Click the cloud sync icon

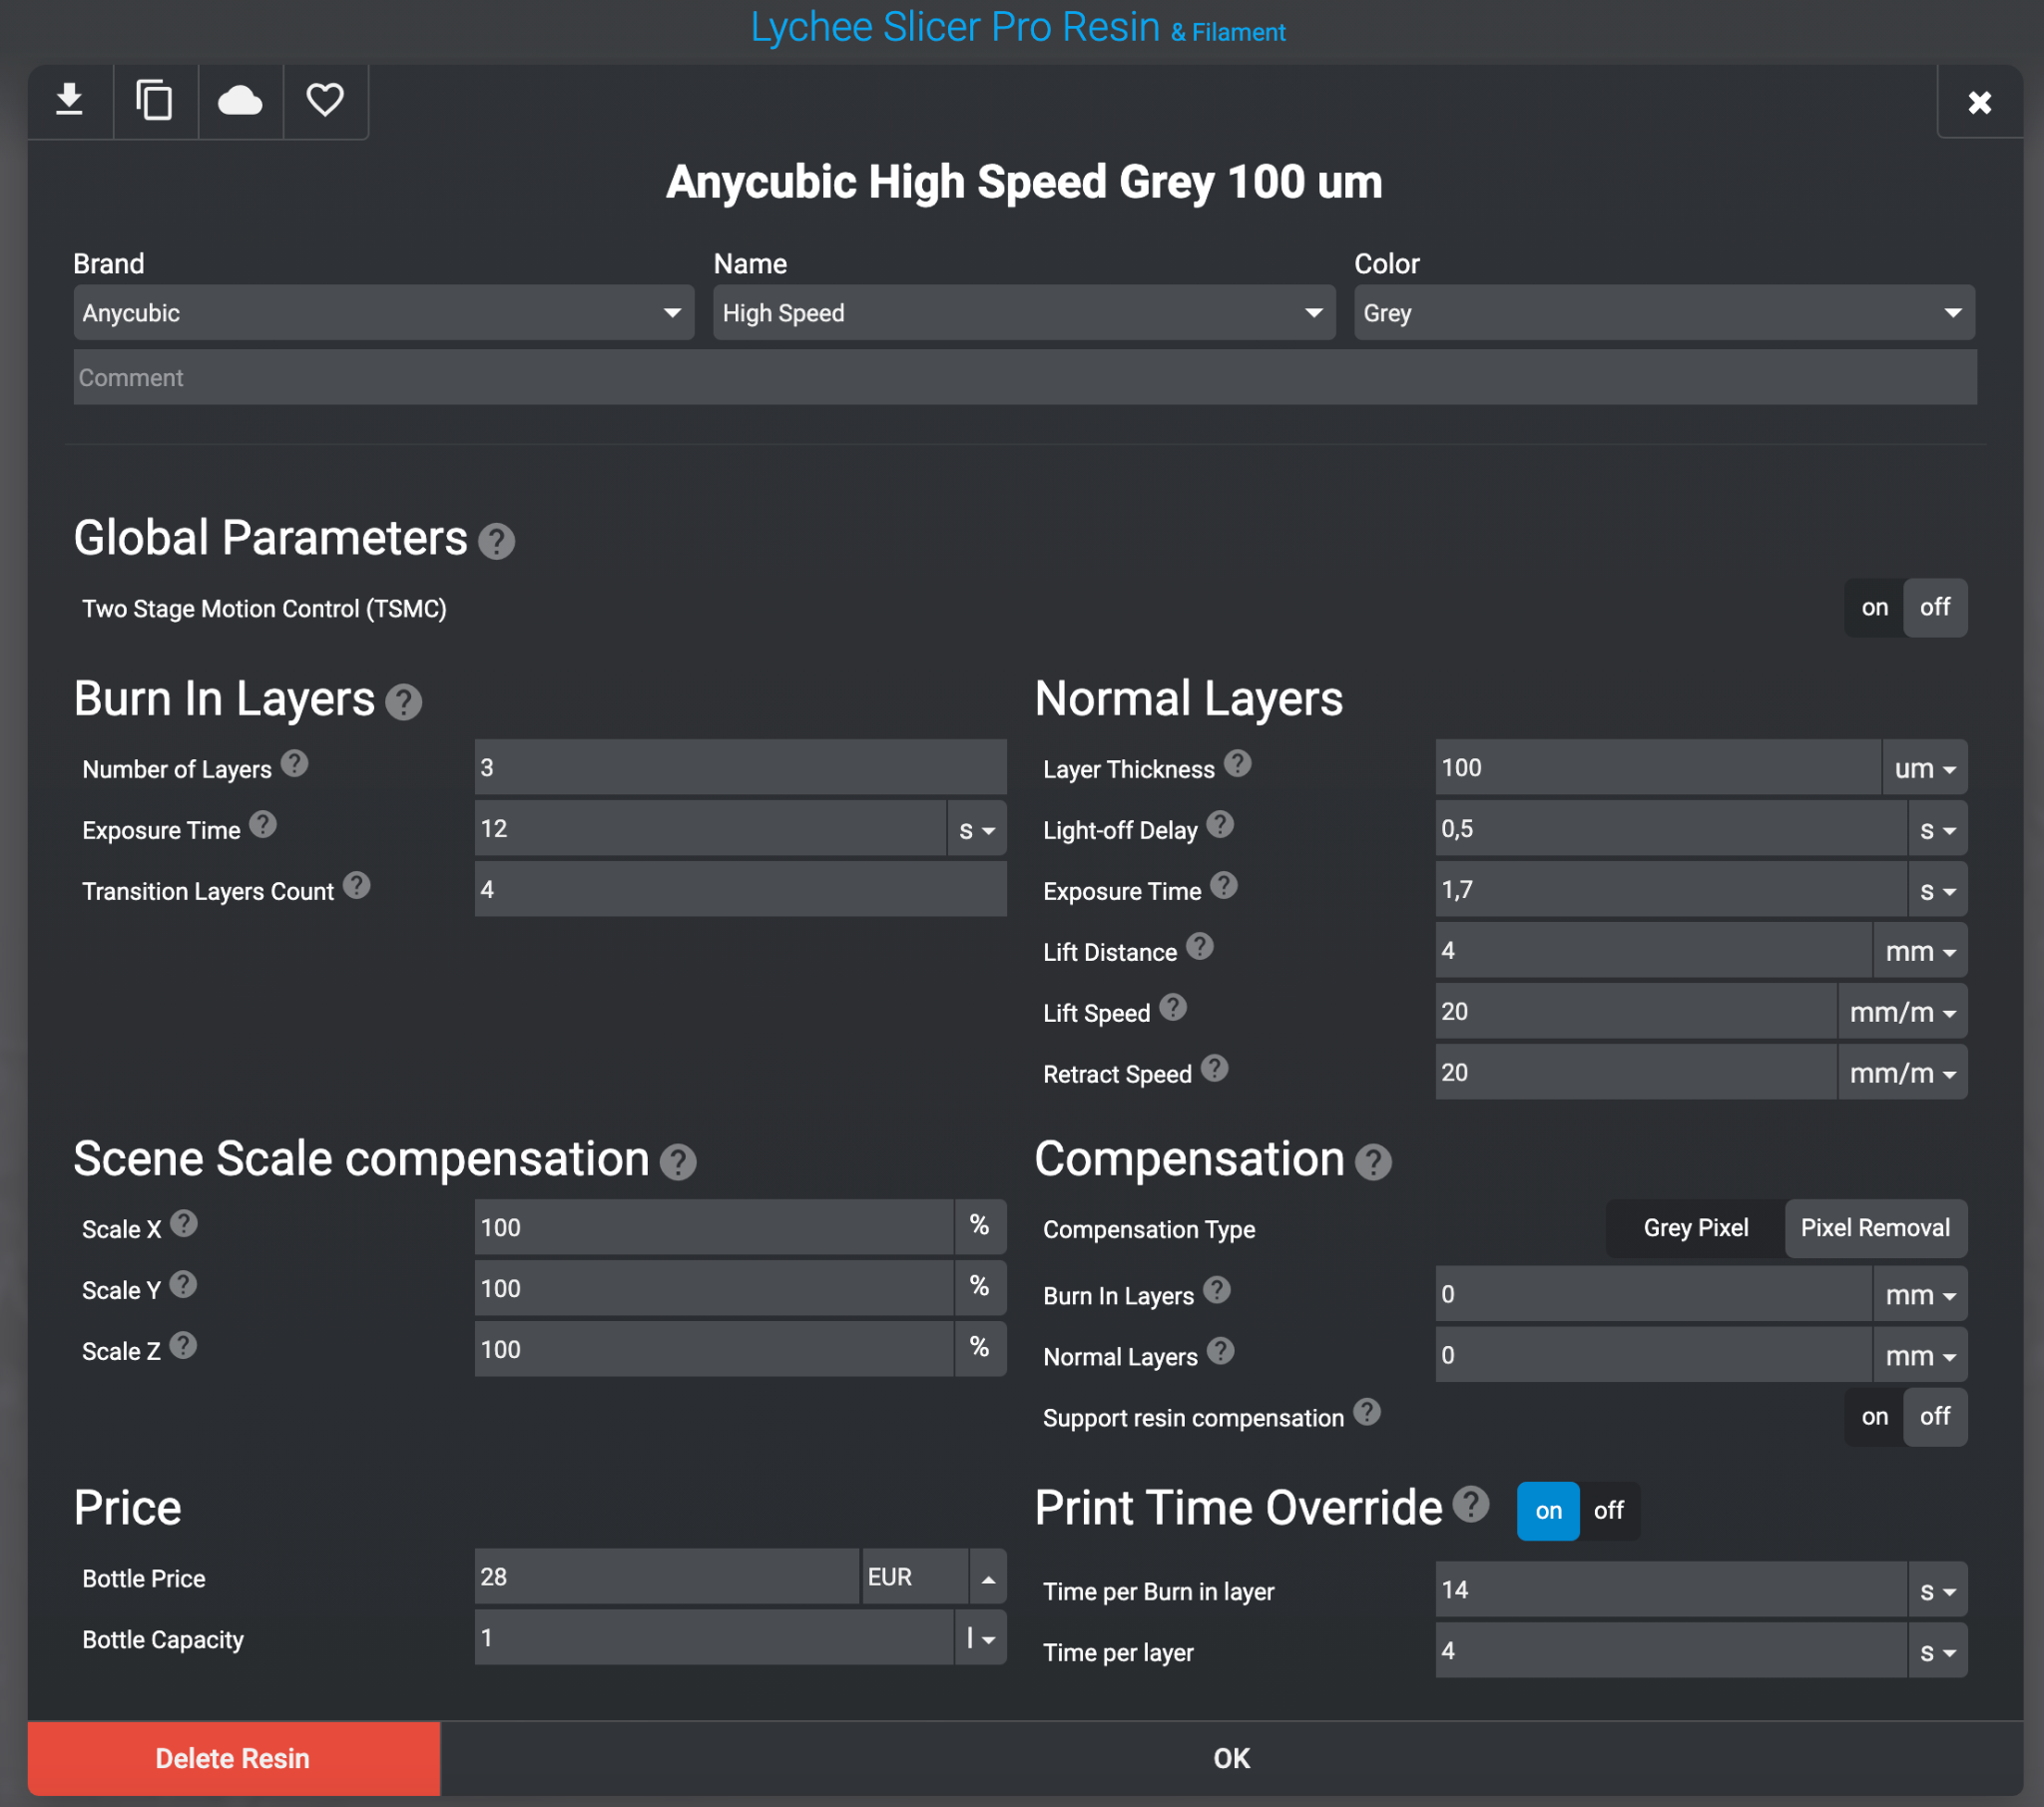coord(240,101)
